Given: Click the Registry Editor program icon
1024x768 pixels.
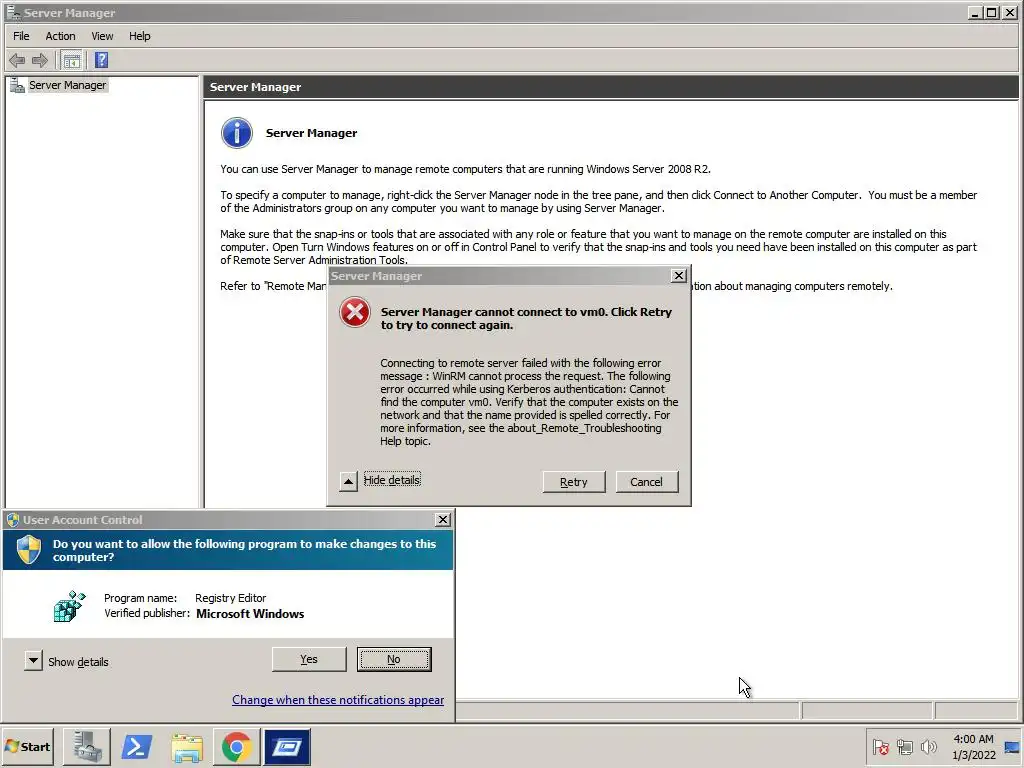Looking at the screenshot, I should [x=69, y=606].
